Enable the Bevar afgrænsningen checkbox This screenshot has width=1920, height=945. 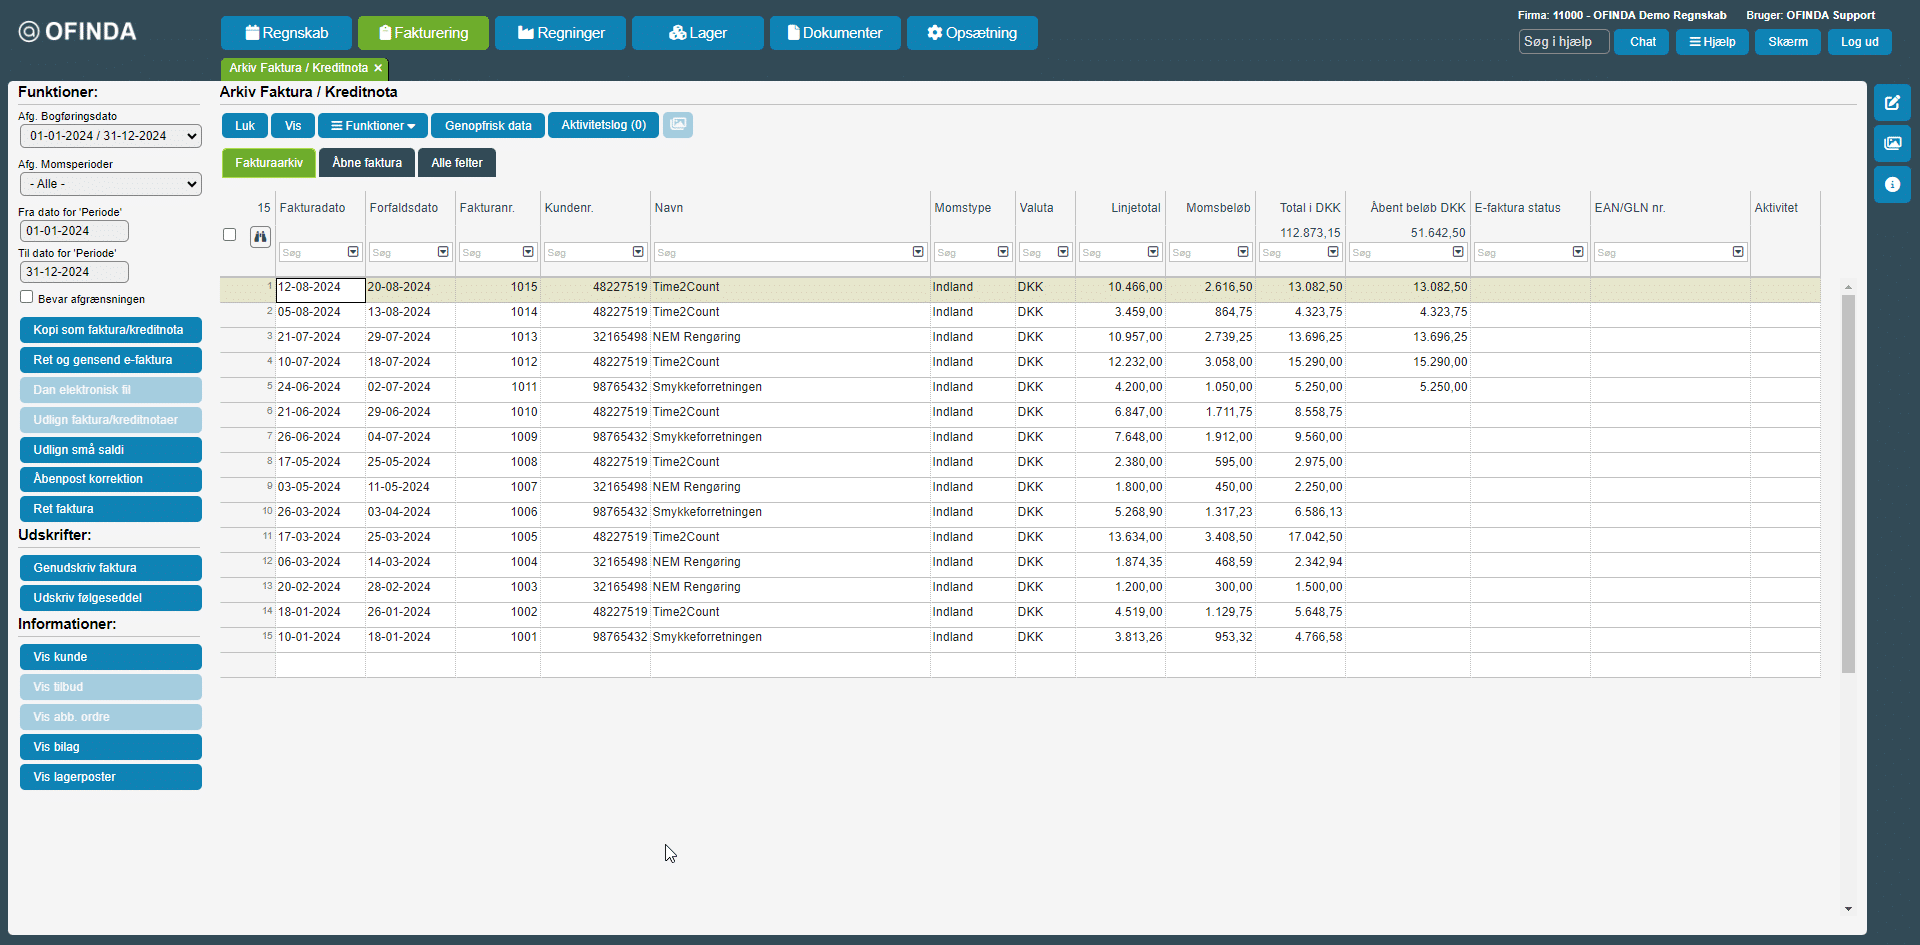27,297
